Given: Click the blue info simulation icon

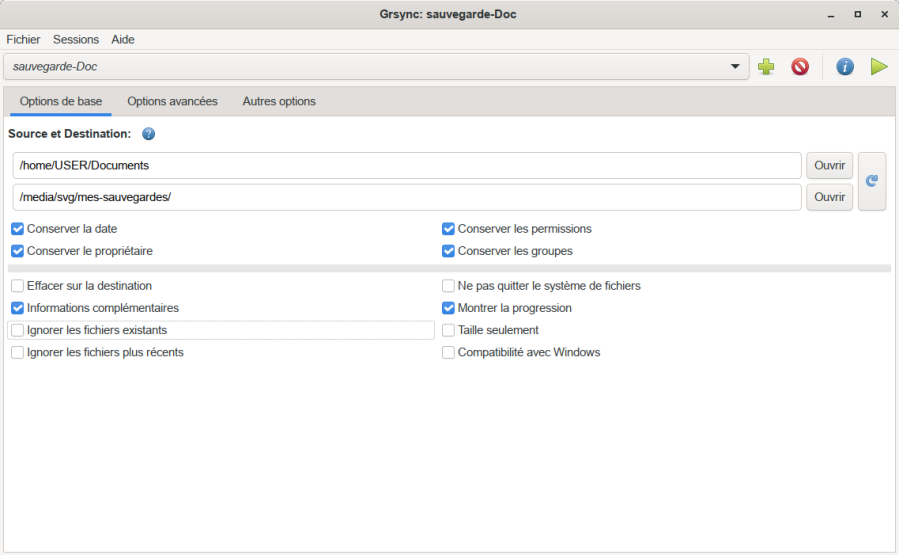Looking at the screenshot, I should [x=845, y=67].
